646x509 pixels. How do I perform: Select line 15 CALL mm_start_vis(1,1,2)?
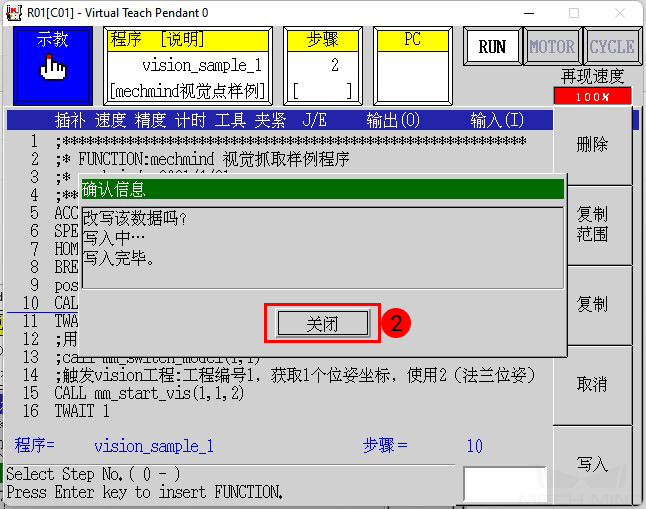(x=149, y=393)
